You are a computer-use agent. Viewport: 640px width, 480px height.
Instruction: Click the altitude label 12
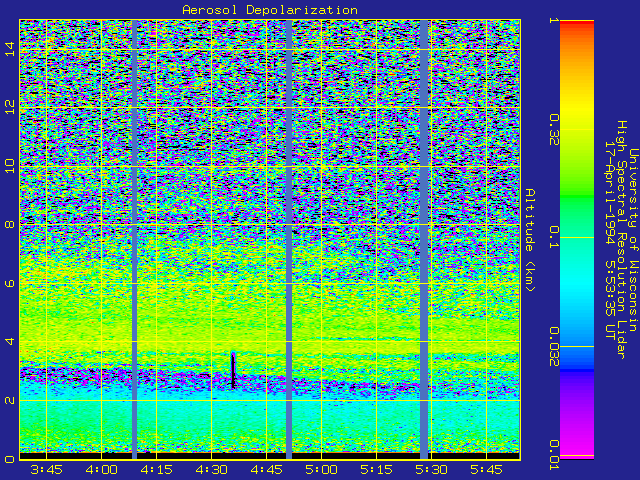point(10,107)
